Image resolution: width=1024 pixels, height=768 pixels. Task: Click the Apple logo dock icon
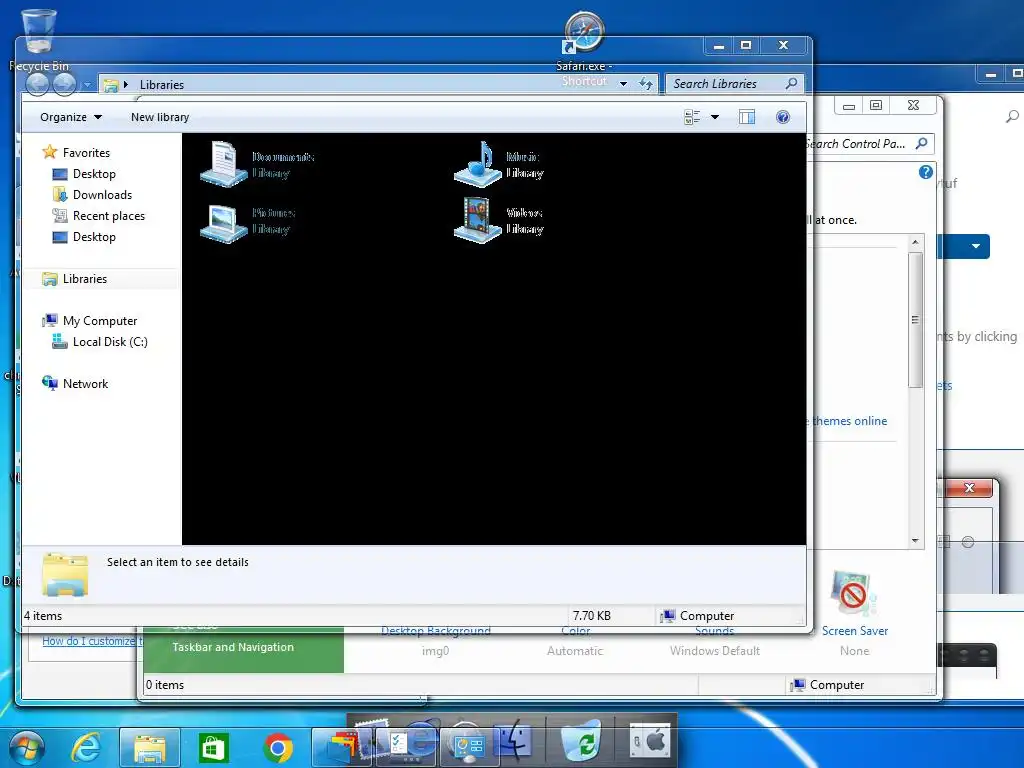[649, 741]
